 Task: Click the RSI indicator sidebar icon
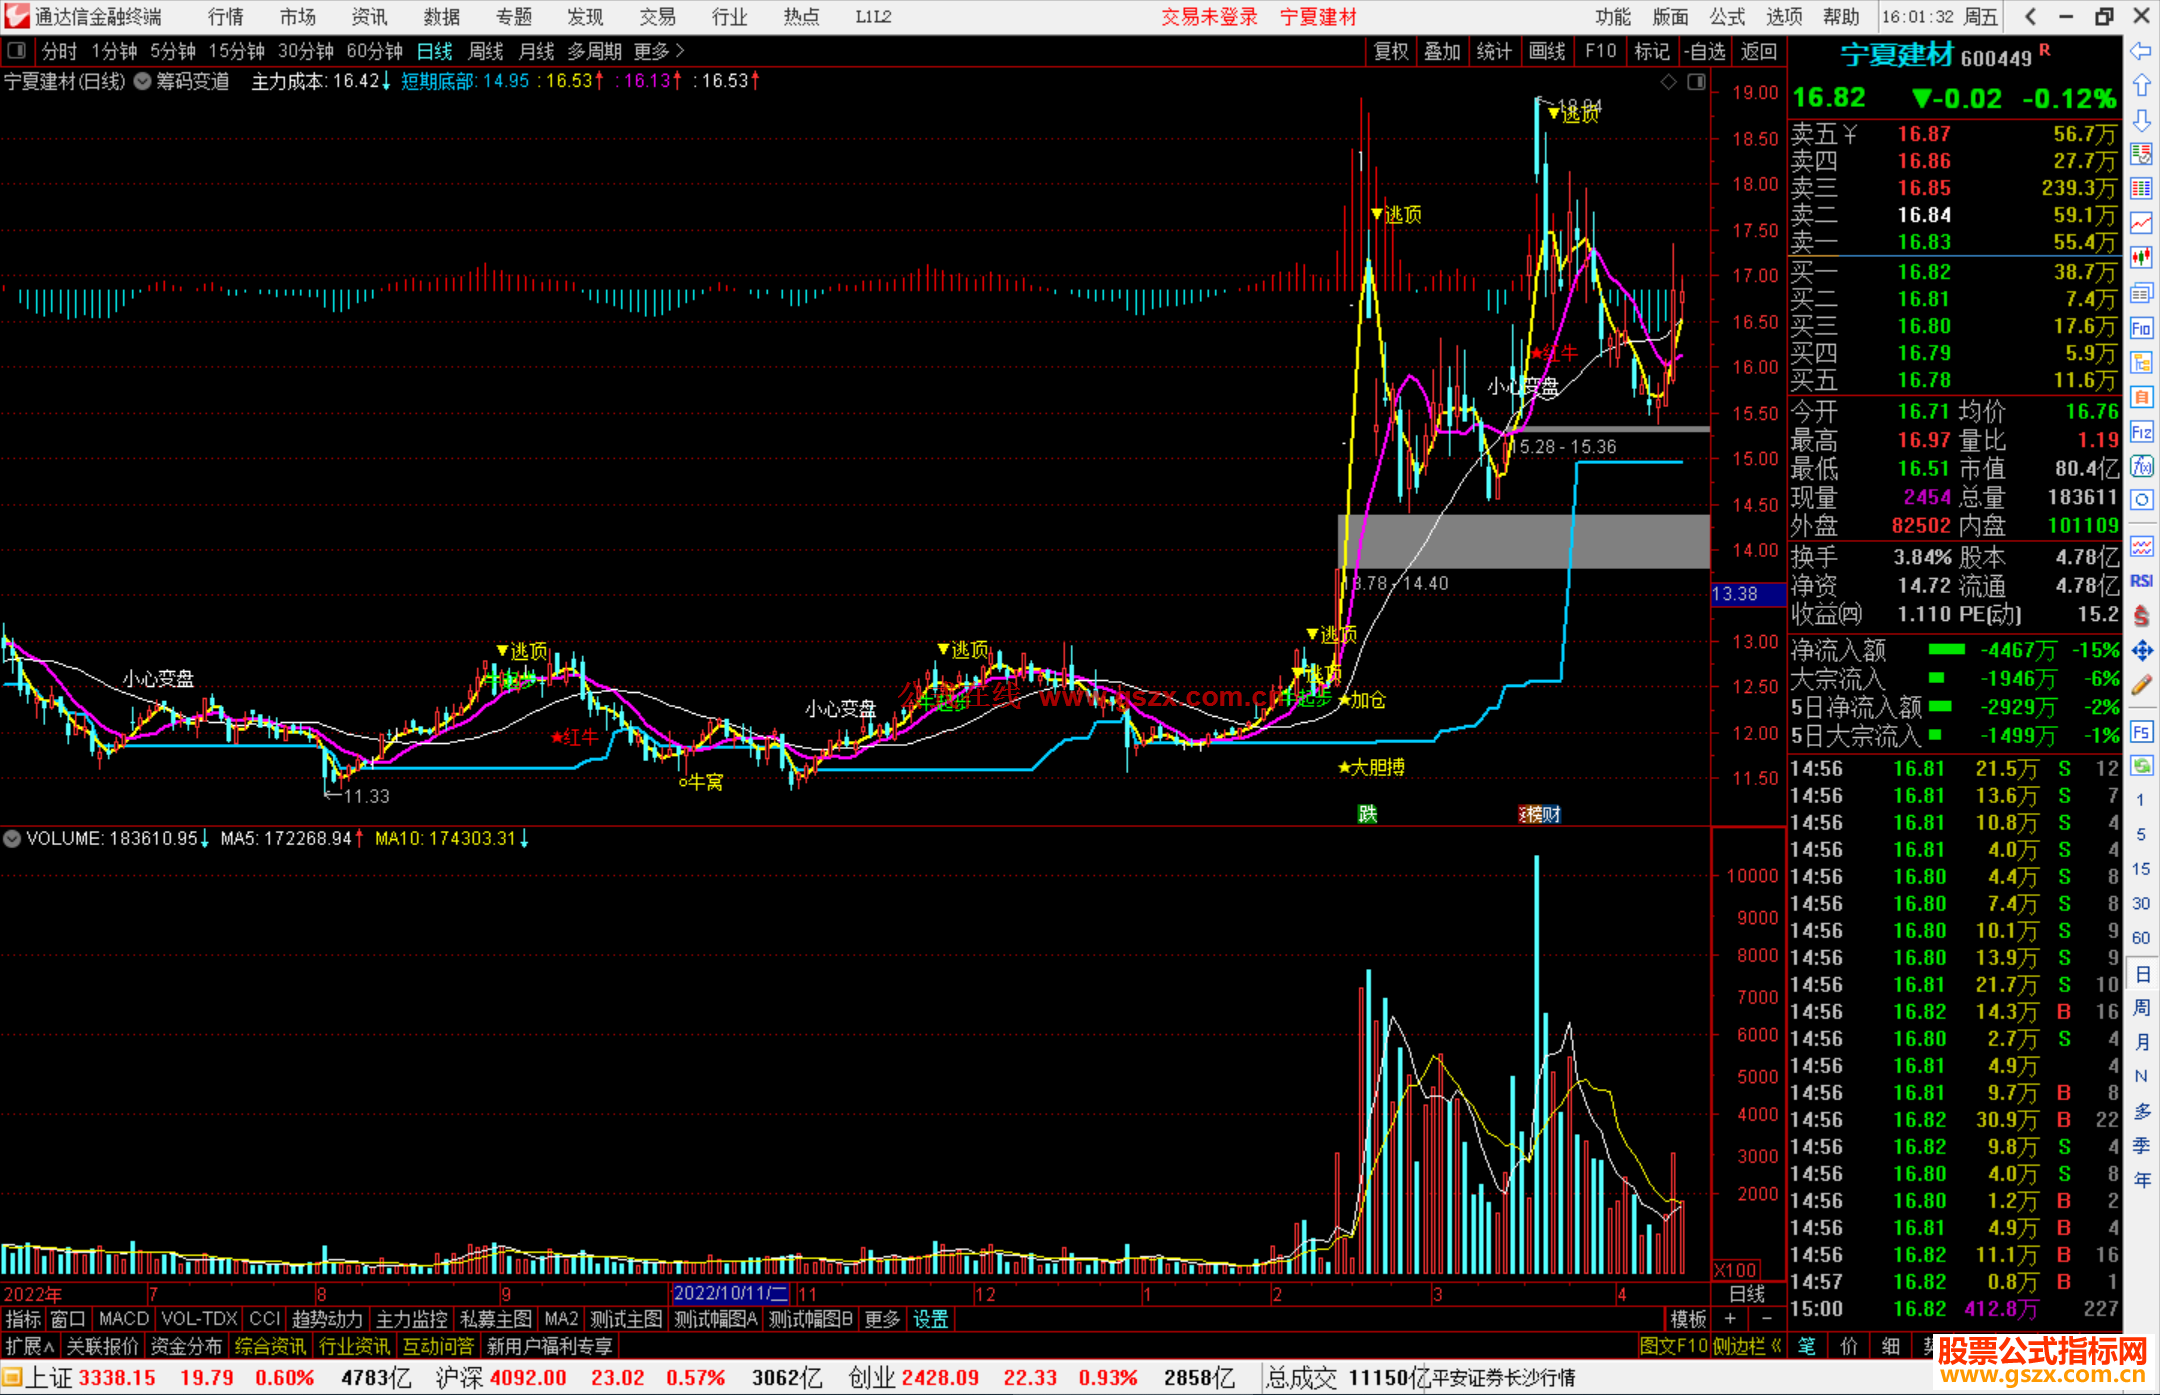tap(2141, 581)
